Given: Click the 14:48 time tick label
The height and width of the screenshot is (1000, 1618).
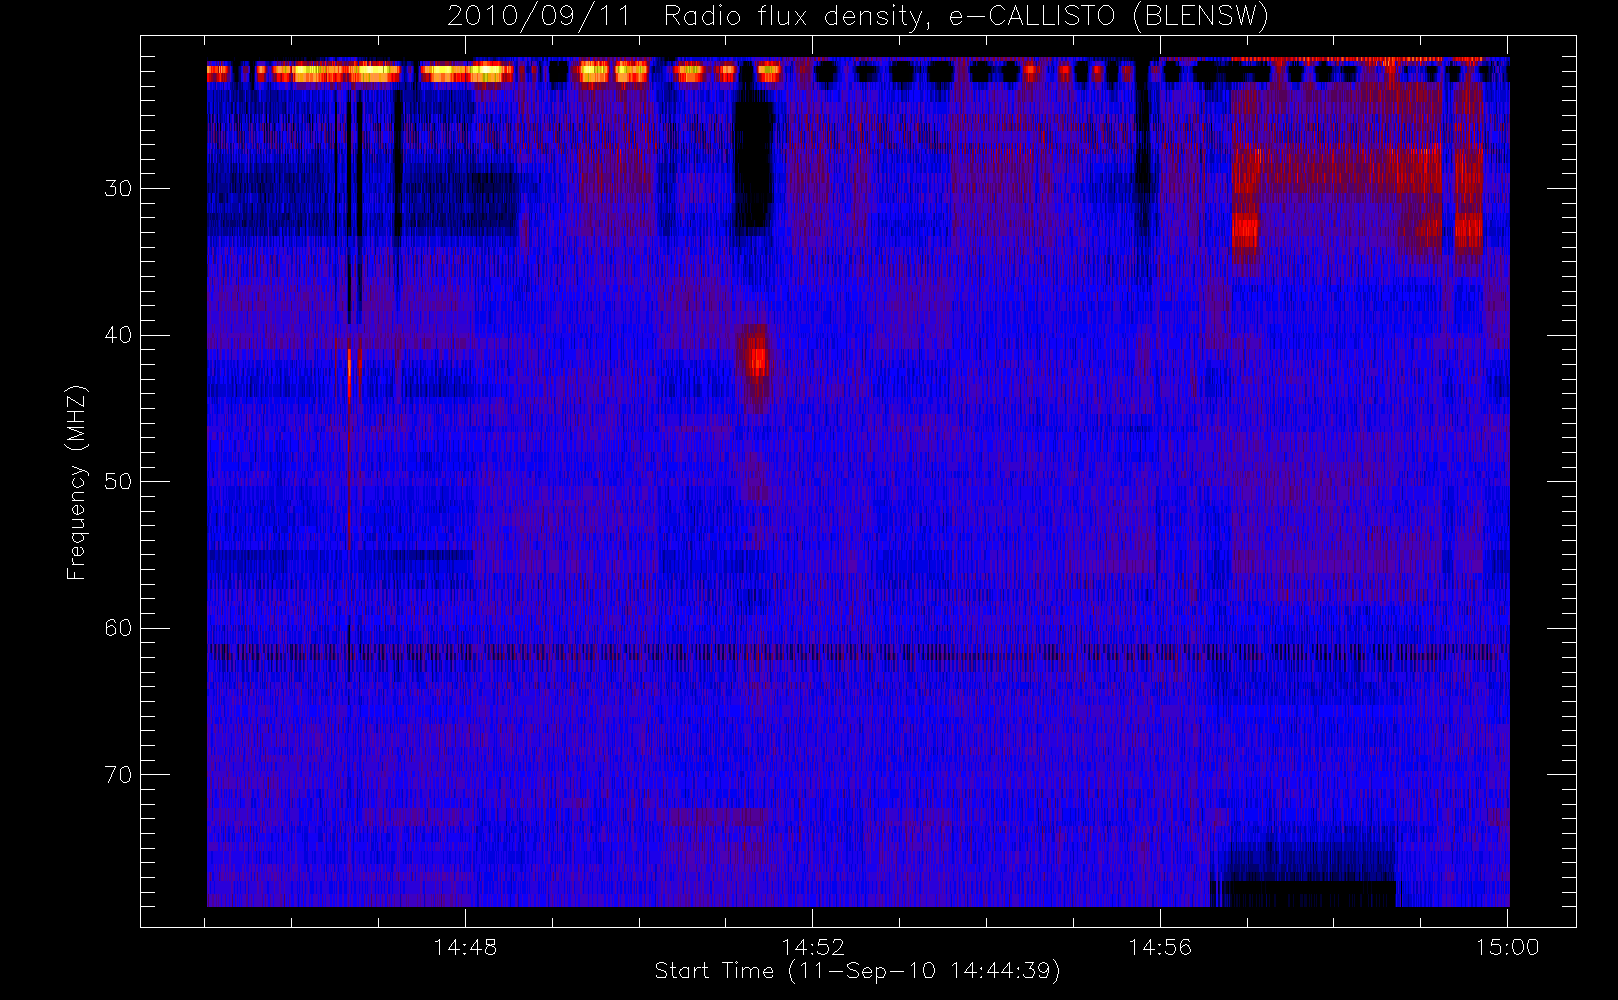Looking at the screenshot, I should (x=465, y=947).
